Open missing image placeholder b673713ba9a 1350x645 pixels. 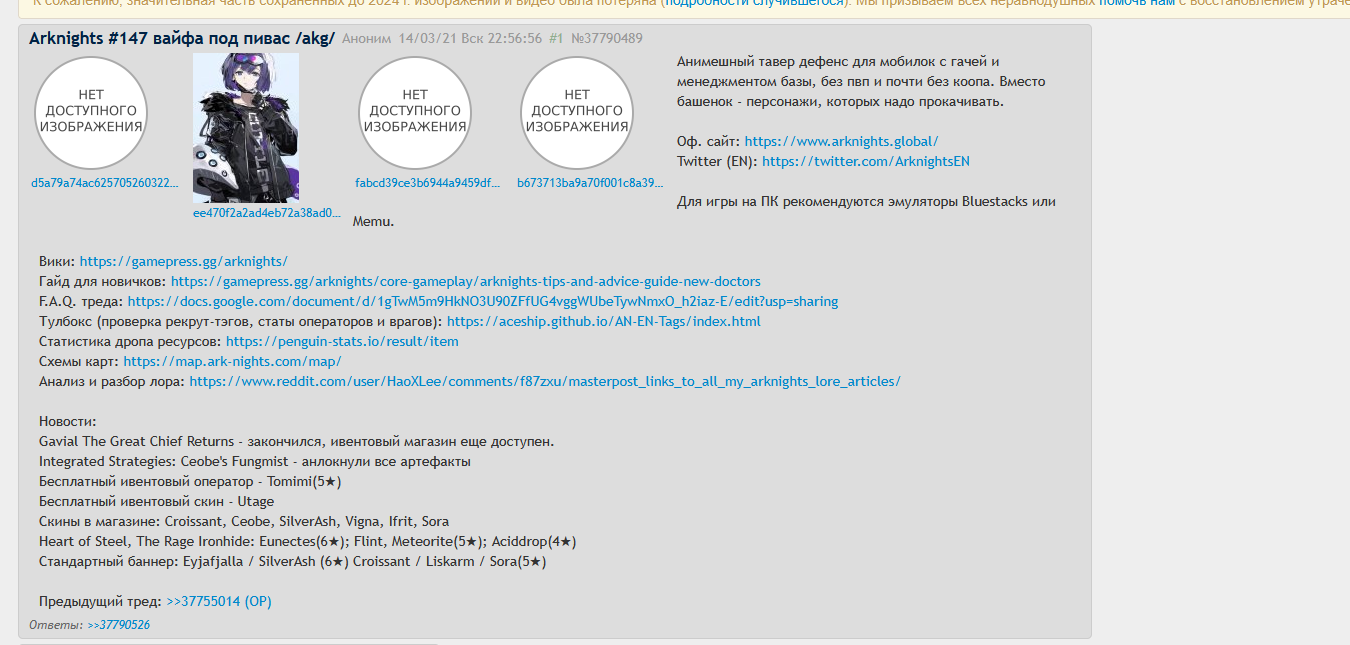(x=577, y=112)
